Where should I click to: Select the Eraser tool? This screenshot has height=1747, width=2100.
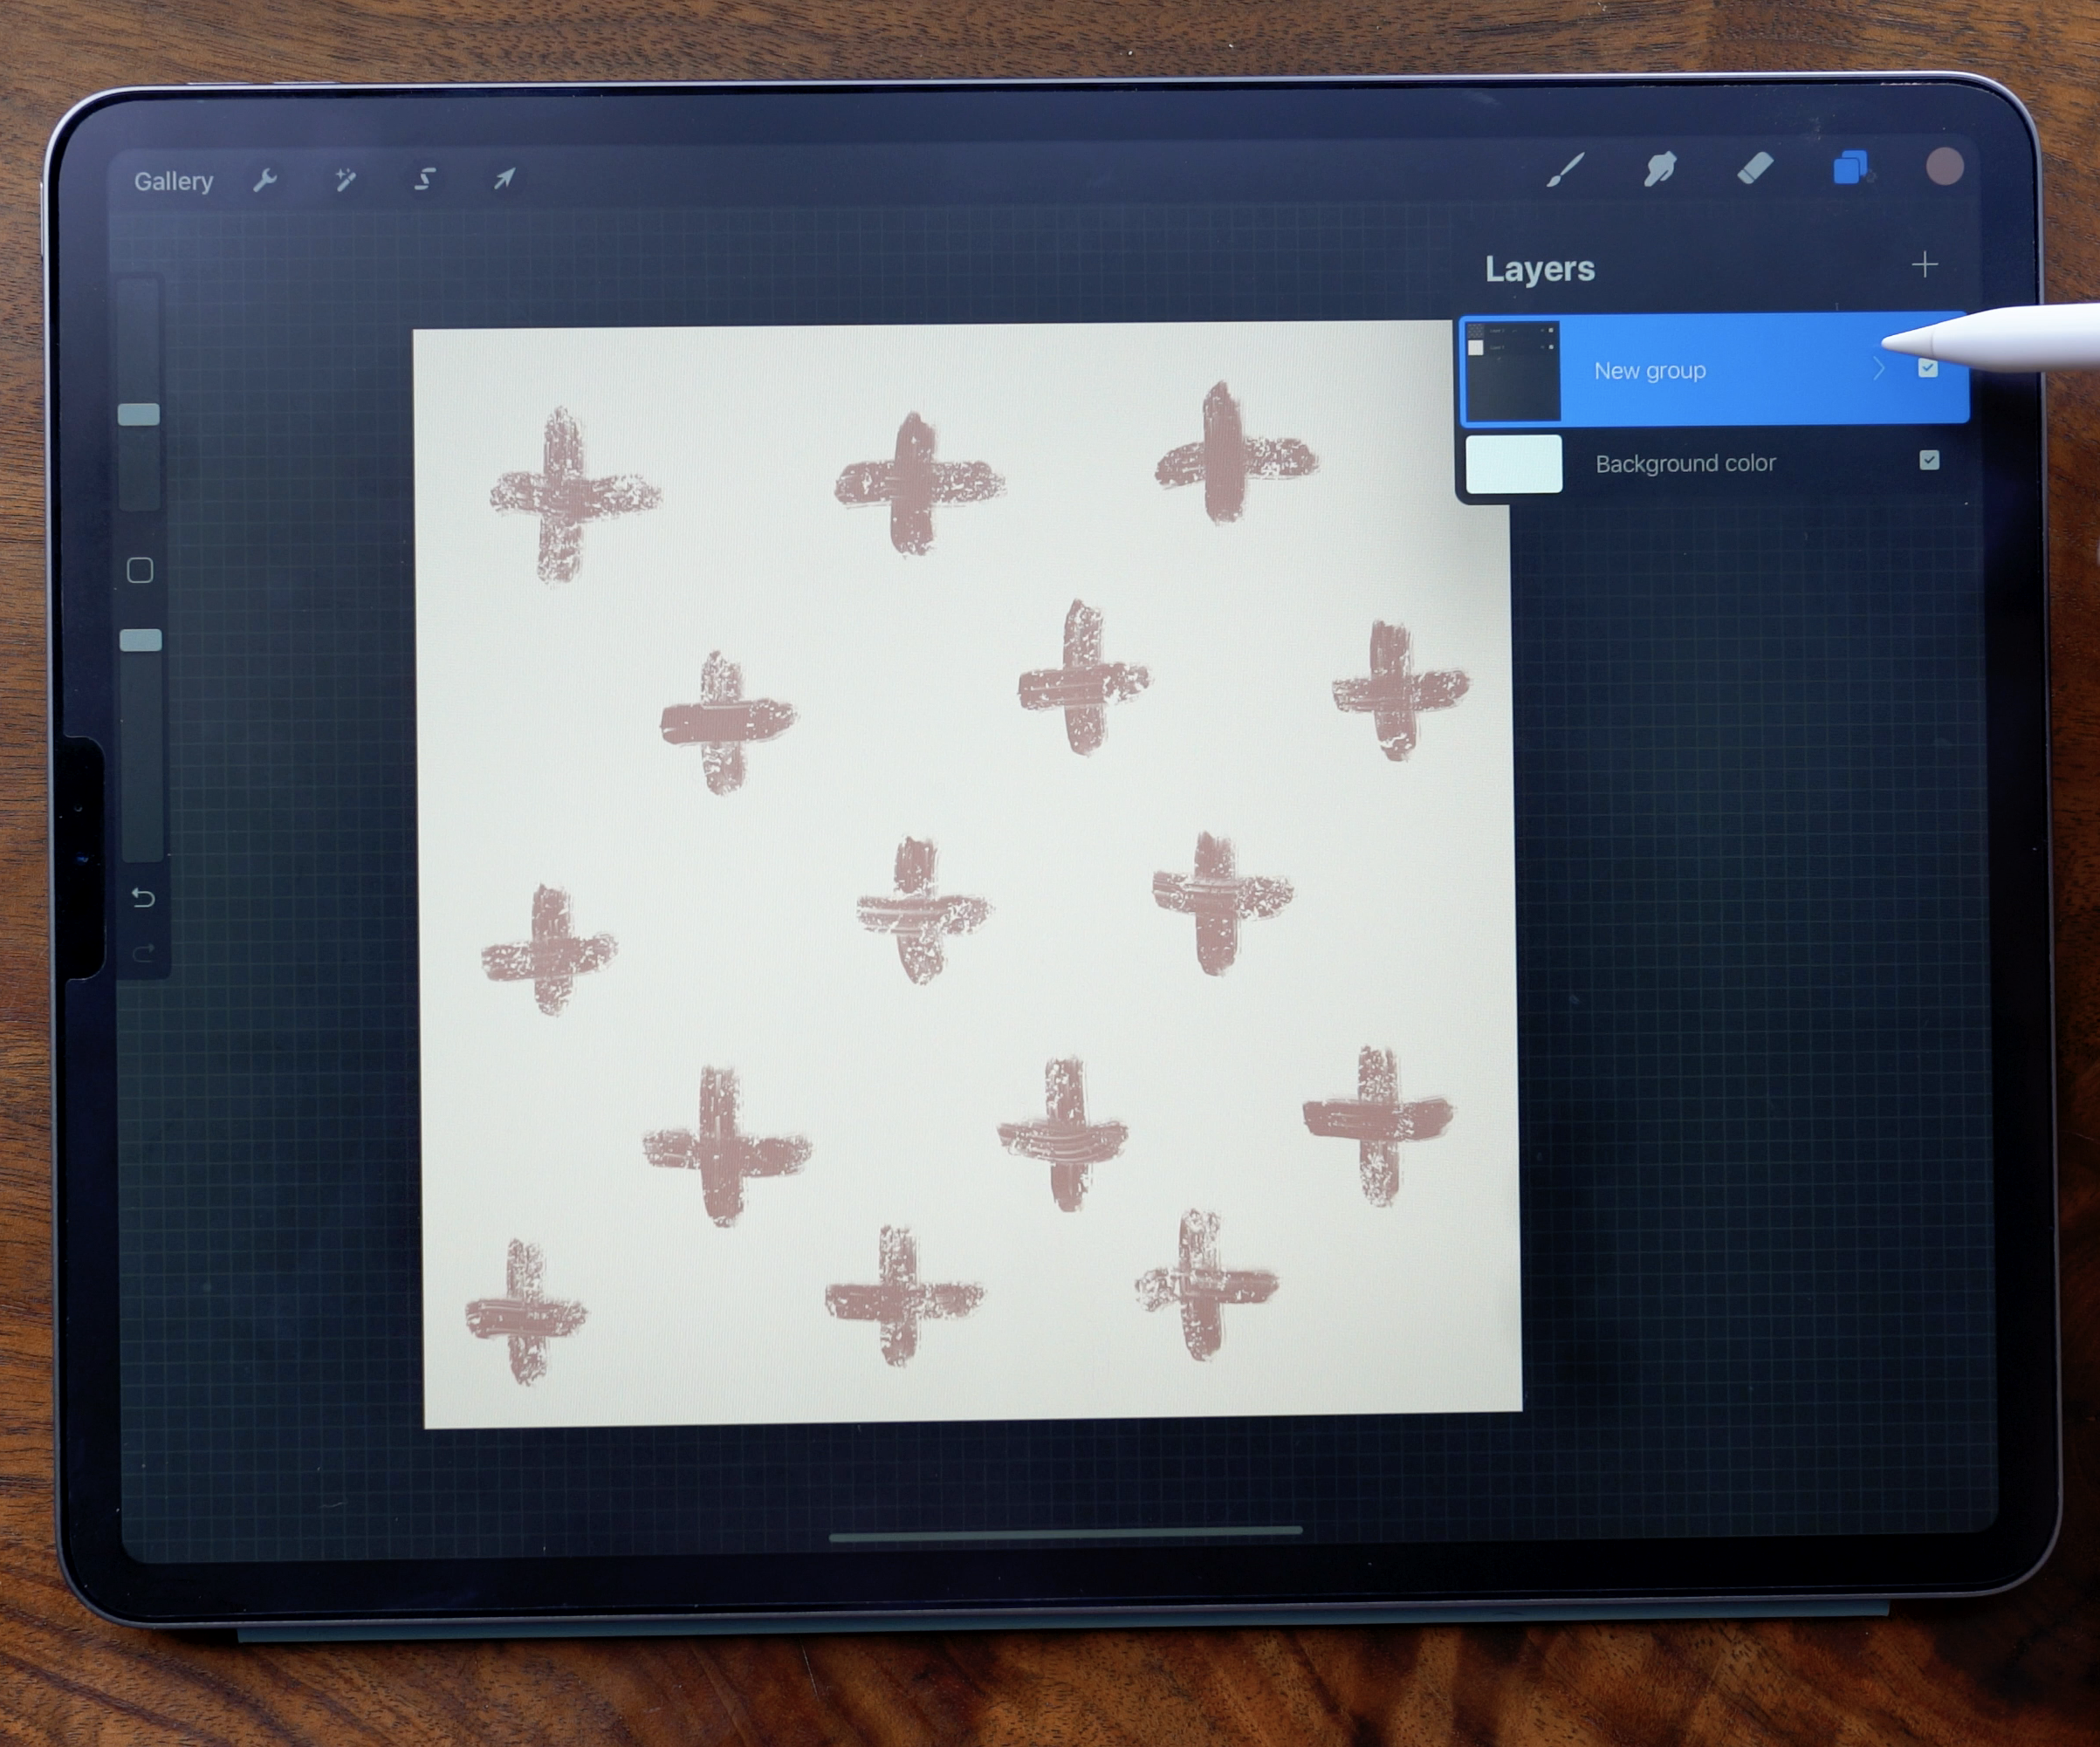(x=1755, y=168)
